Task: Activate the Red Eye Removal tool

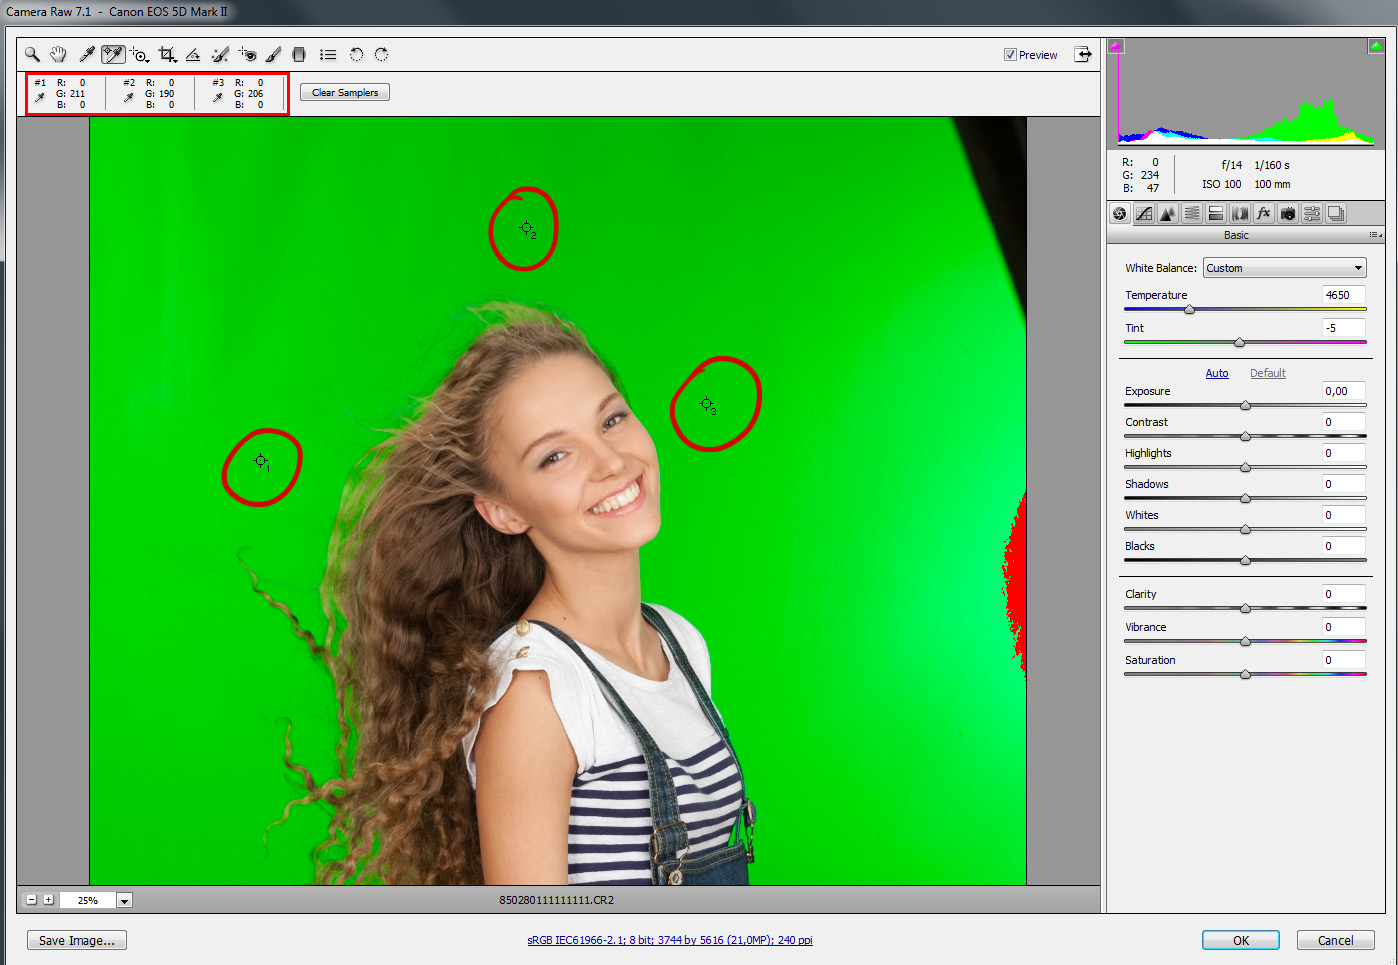Action: click(x=247, y=55)
